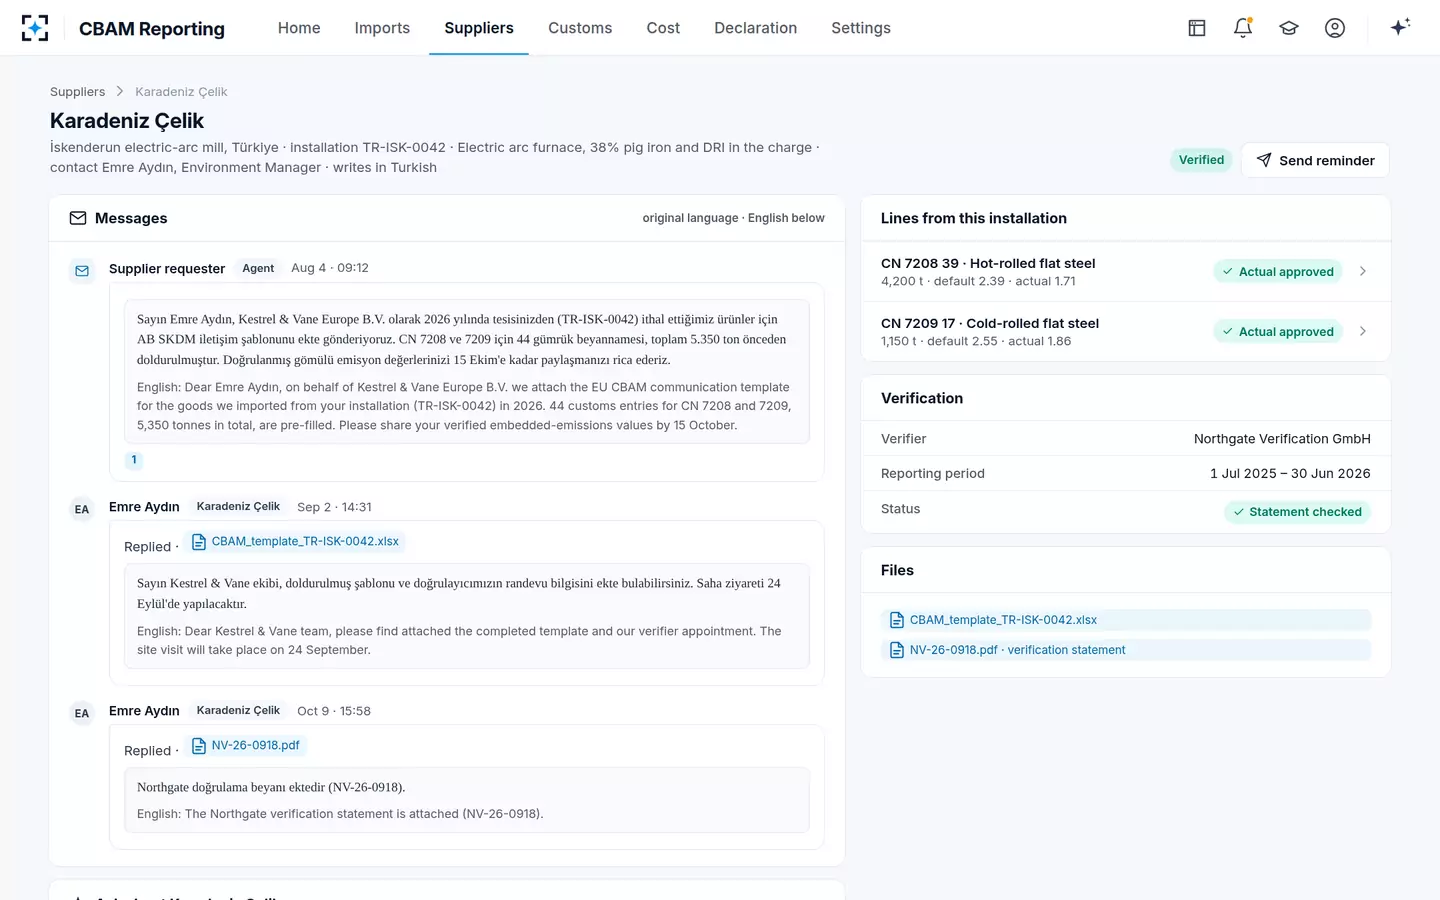
Task: Click the Send reminder button
Action: click(x=1315, y=160)
